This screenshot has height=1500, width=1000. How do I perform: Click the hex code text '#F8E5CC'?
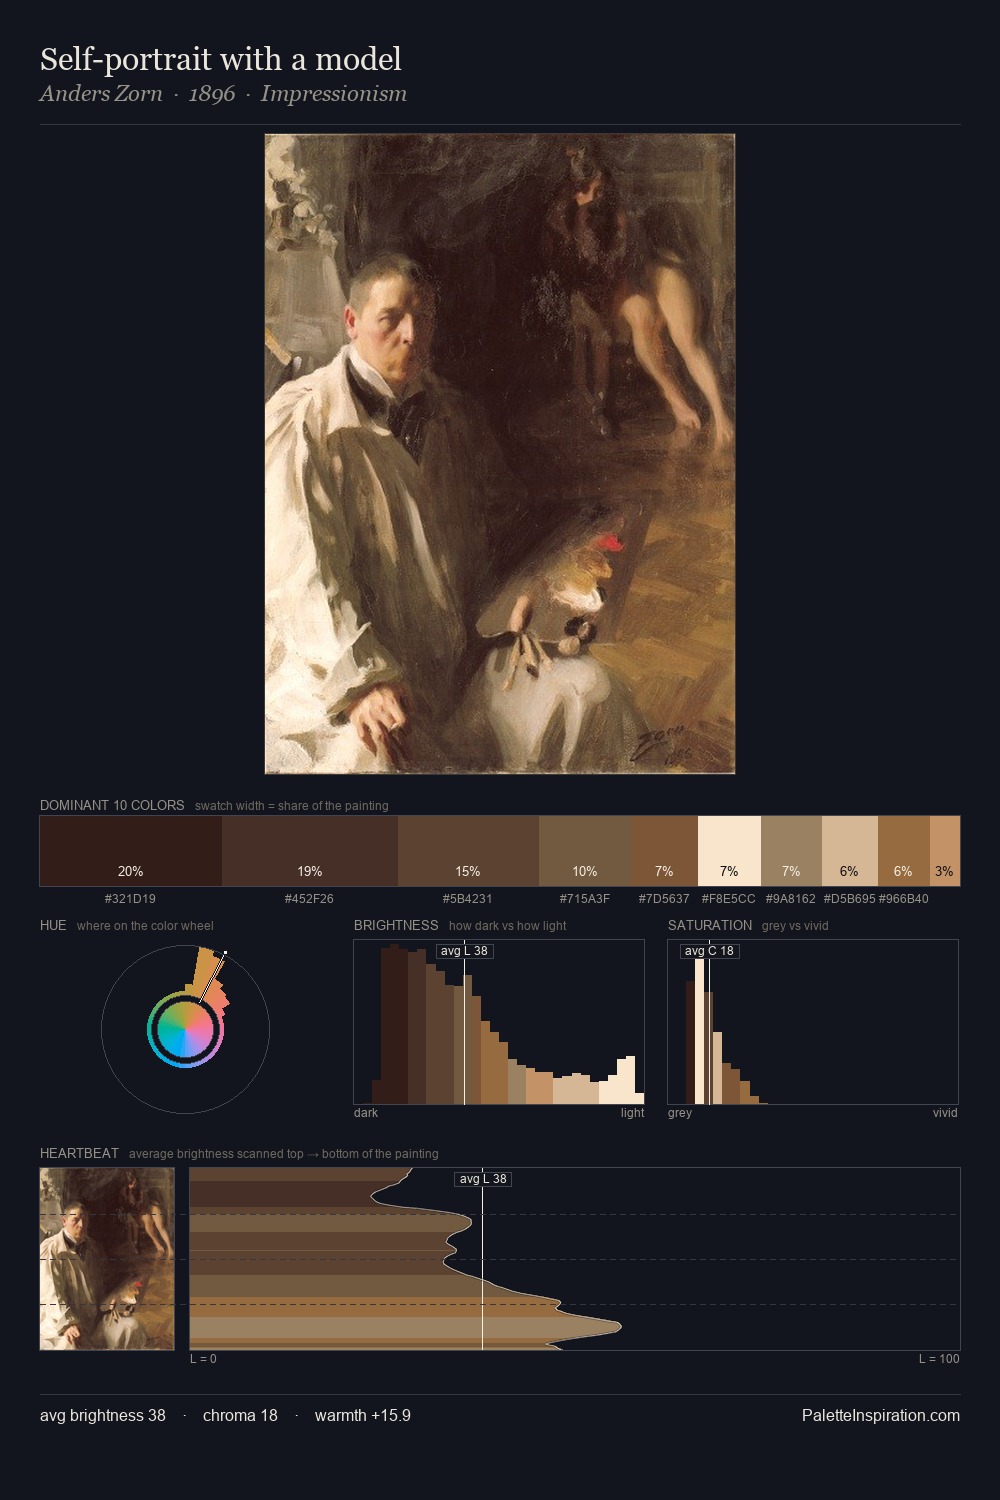tap(729, 899)
